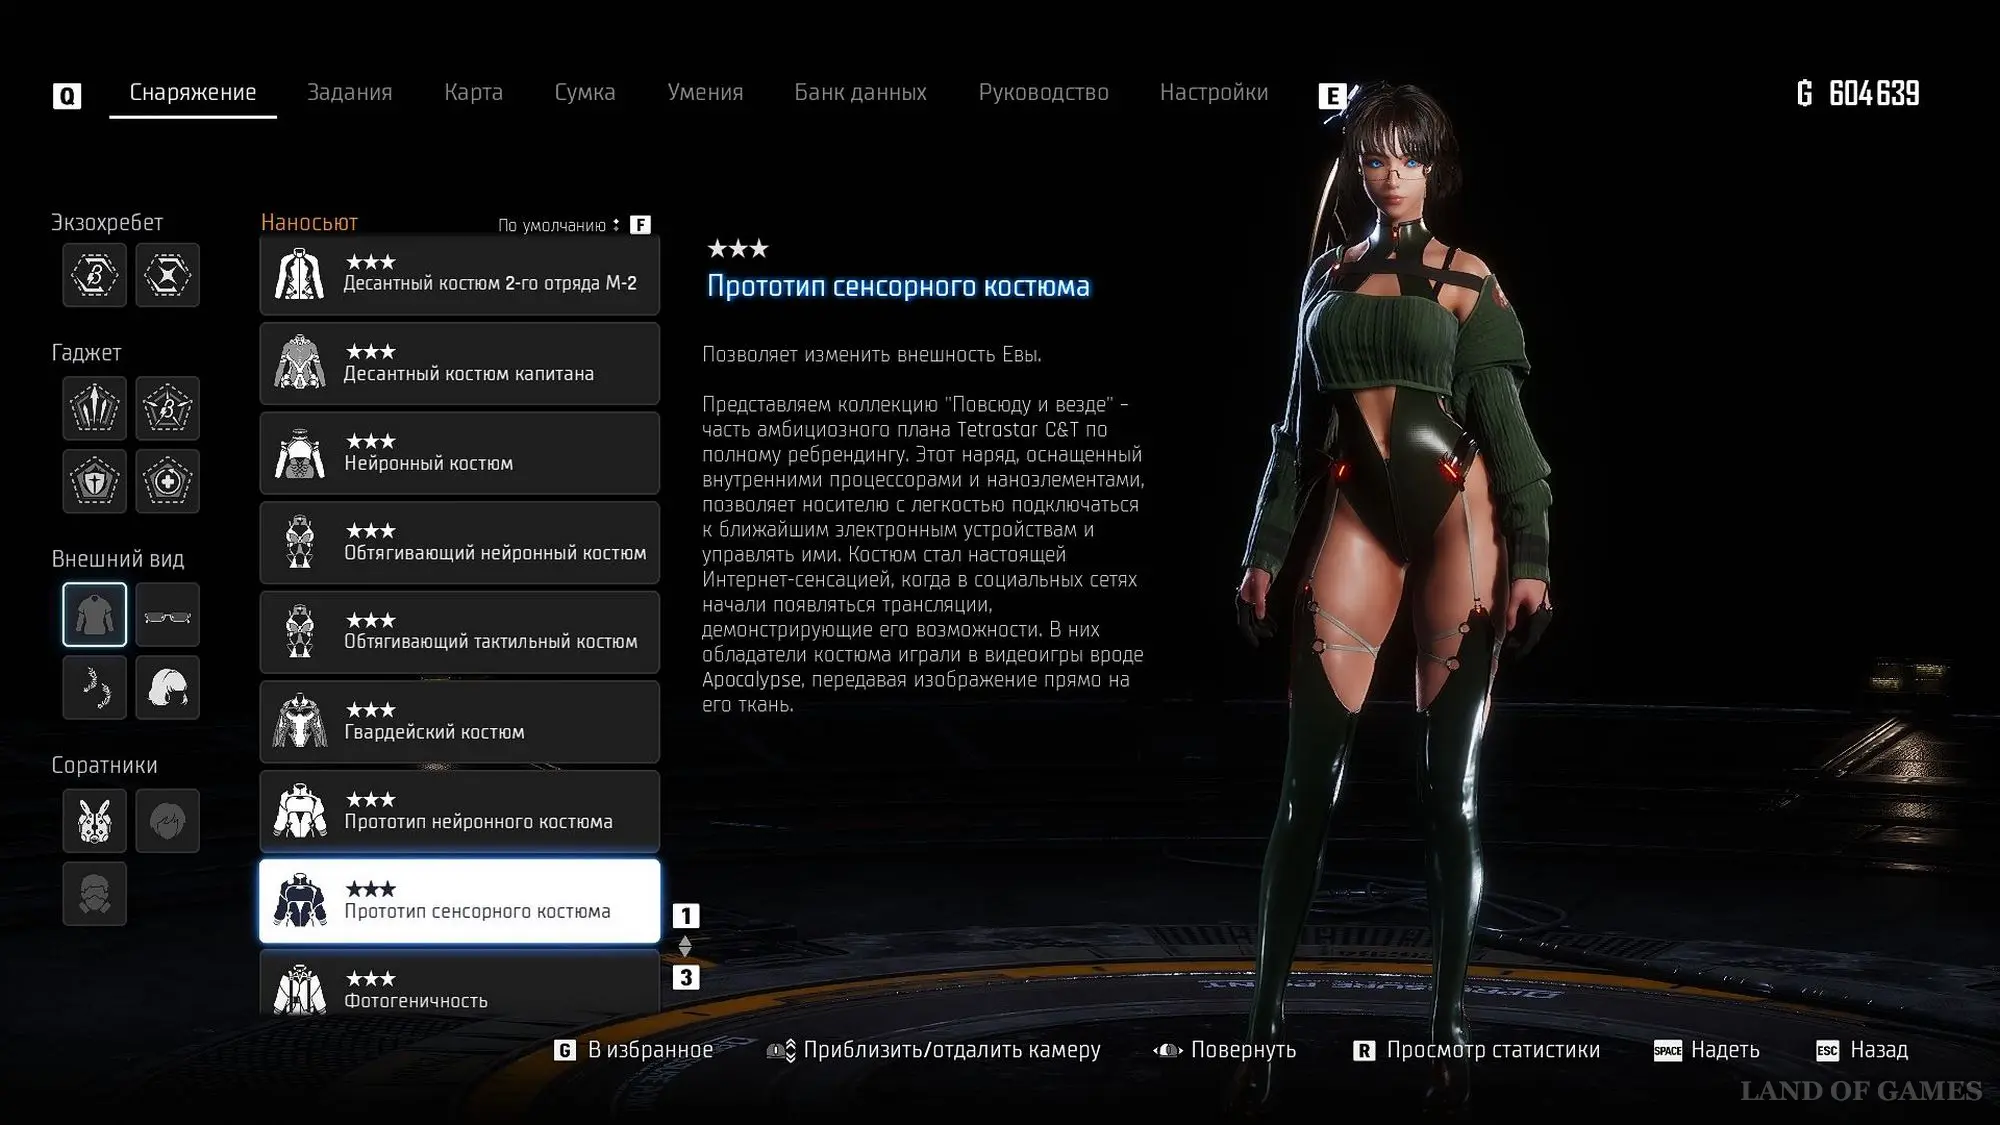This screenshot has height=1125, width=2000.
Task: Click suit icon for Десантный костюм капитана
Action: [x=299, y=363]
